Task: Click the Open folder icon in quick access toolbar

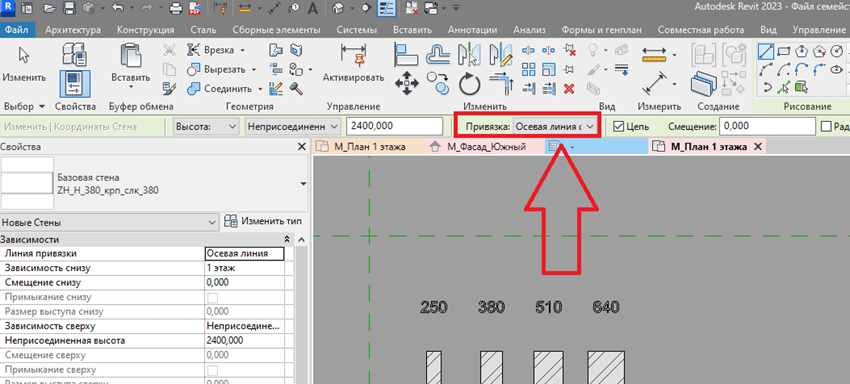Action: click(x=49, y=9)
